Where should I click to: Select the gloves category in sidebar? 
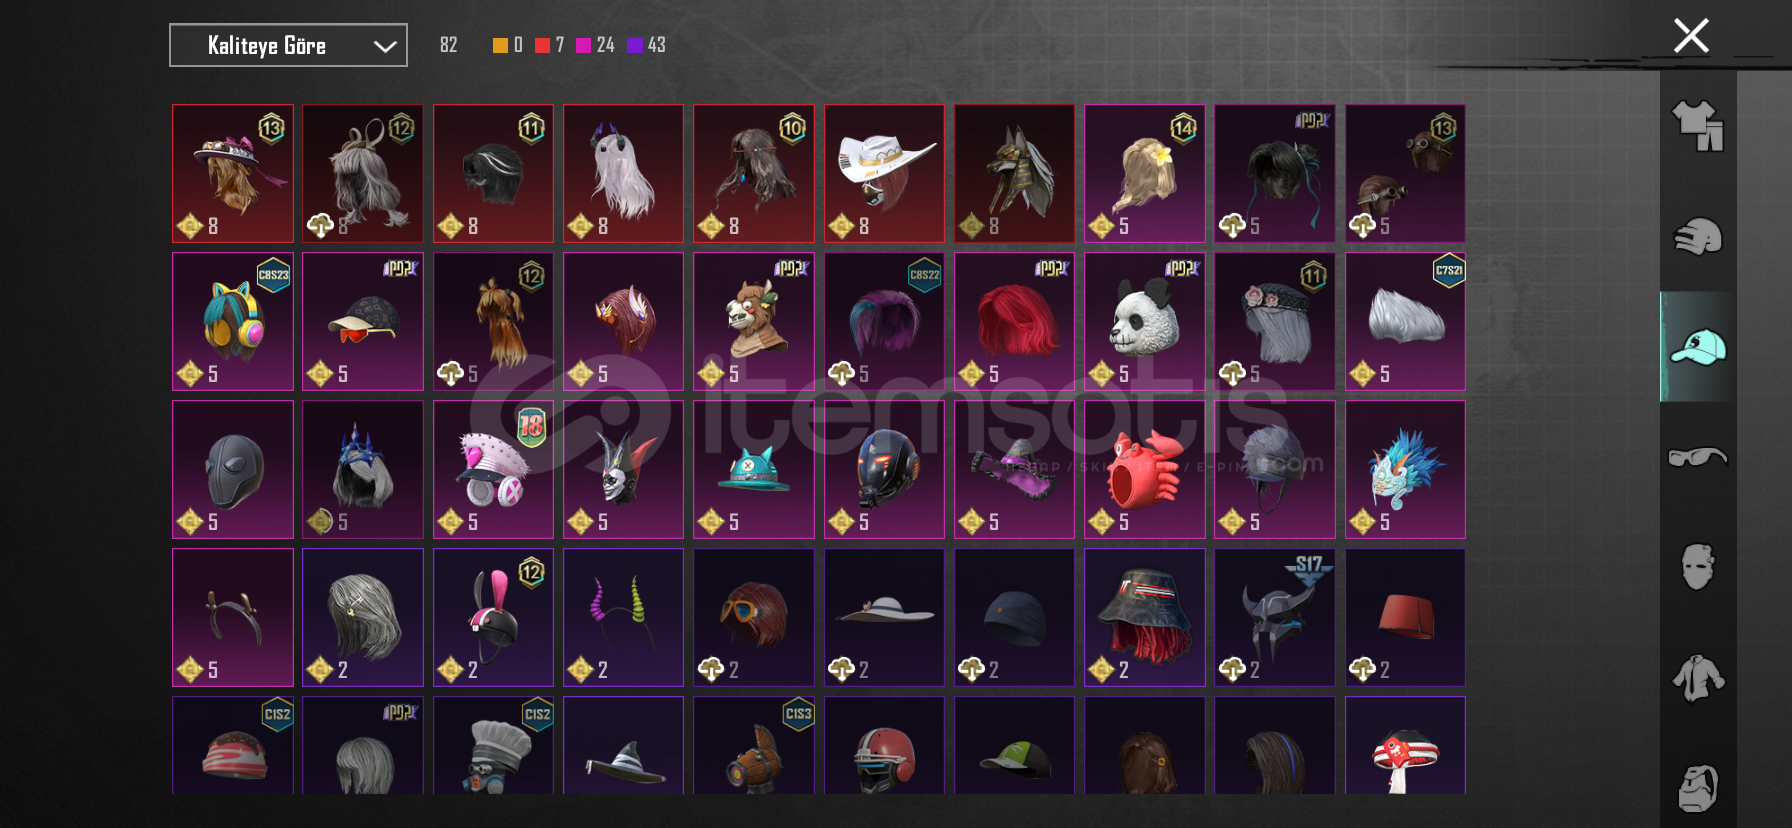[x=1698, y=237]
